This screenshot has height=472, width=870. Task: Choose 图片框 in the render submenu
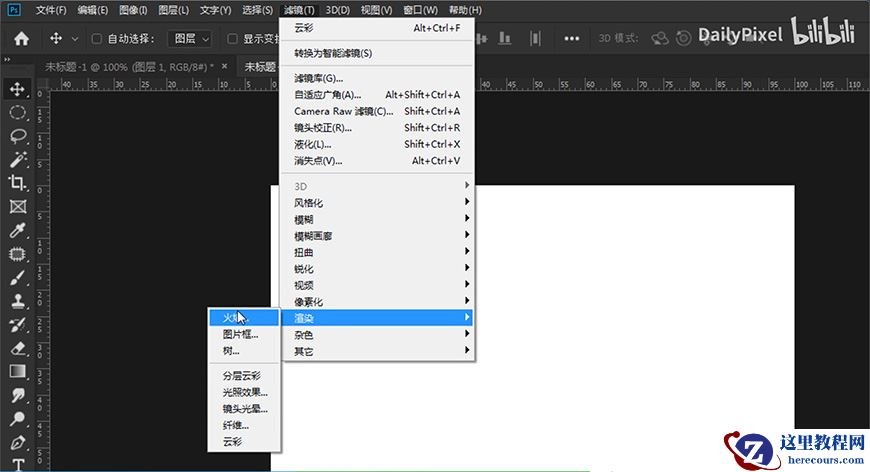244,334
